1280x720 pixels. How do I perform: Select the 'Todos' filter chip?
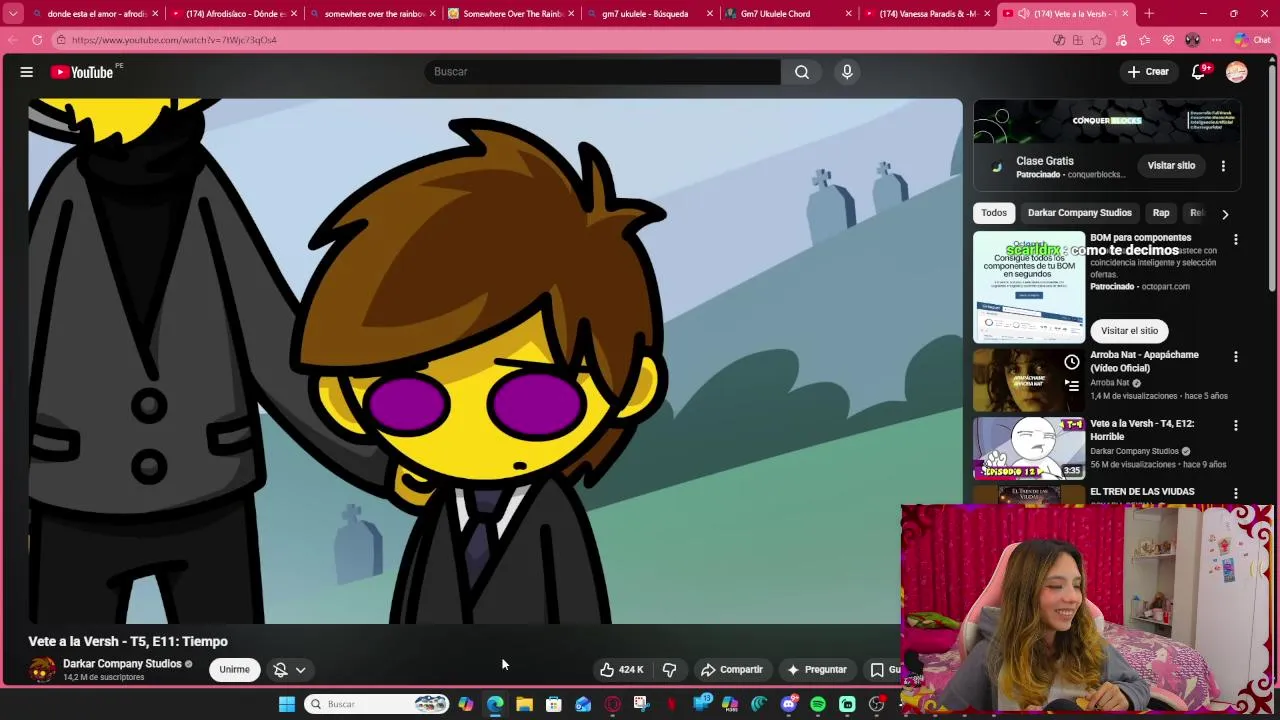click(x=994, y=213)
